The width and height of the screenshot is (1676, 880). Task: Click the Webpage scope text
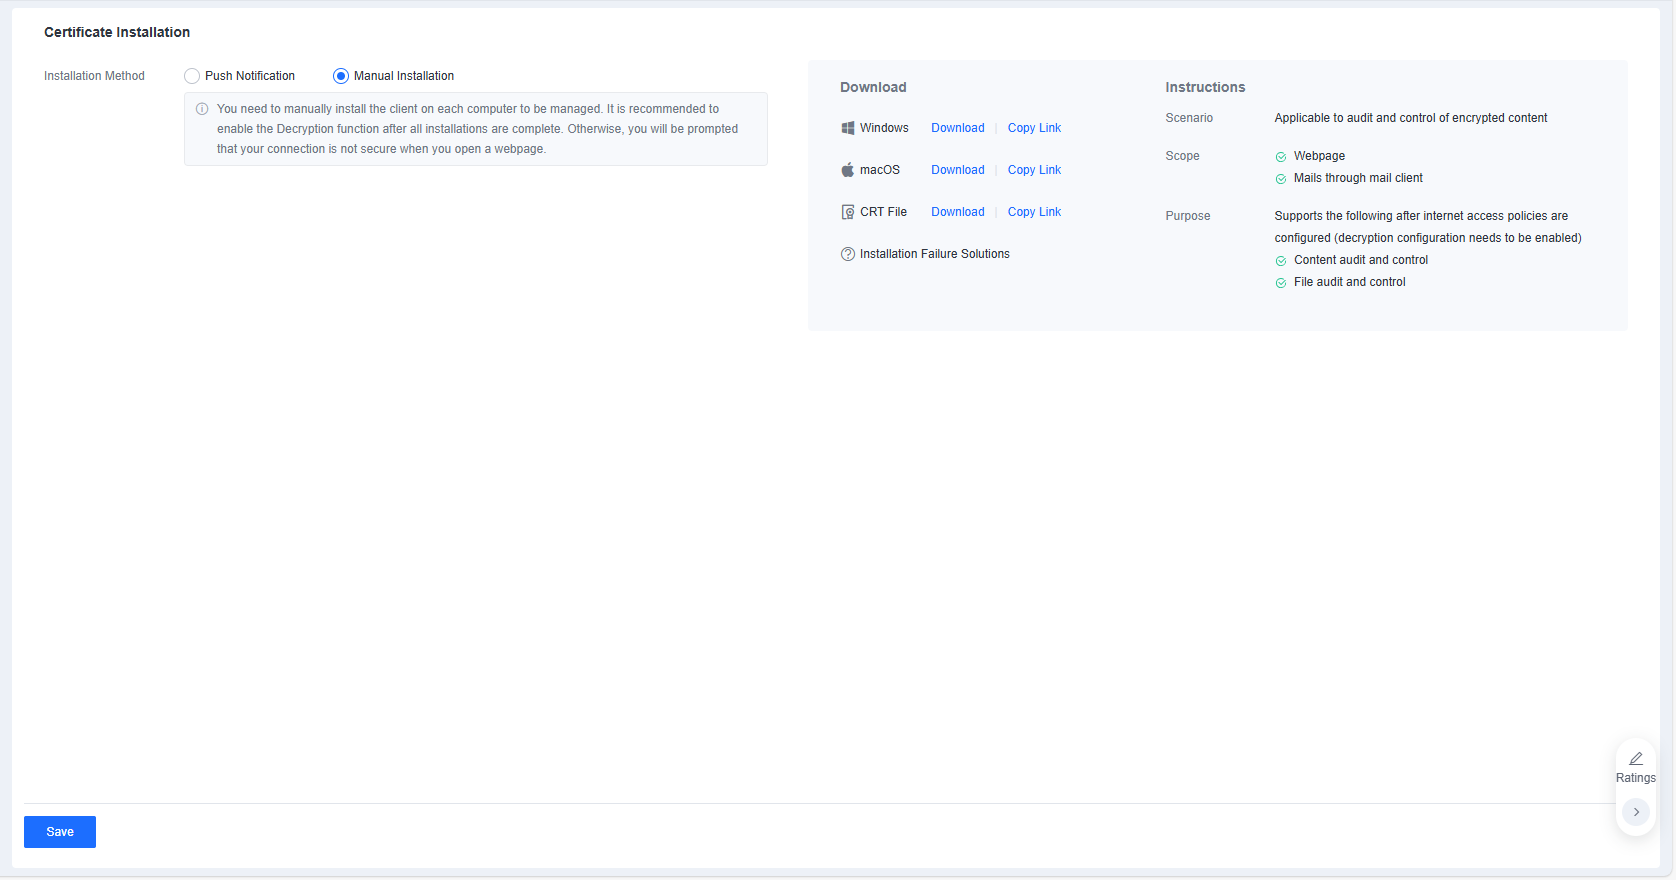1319,156
